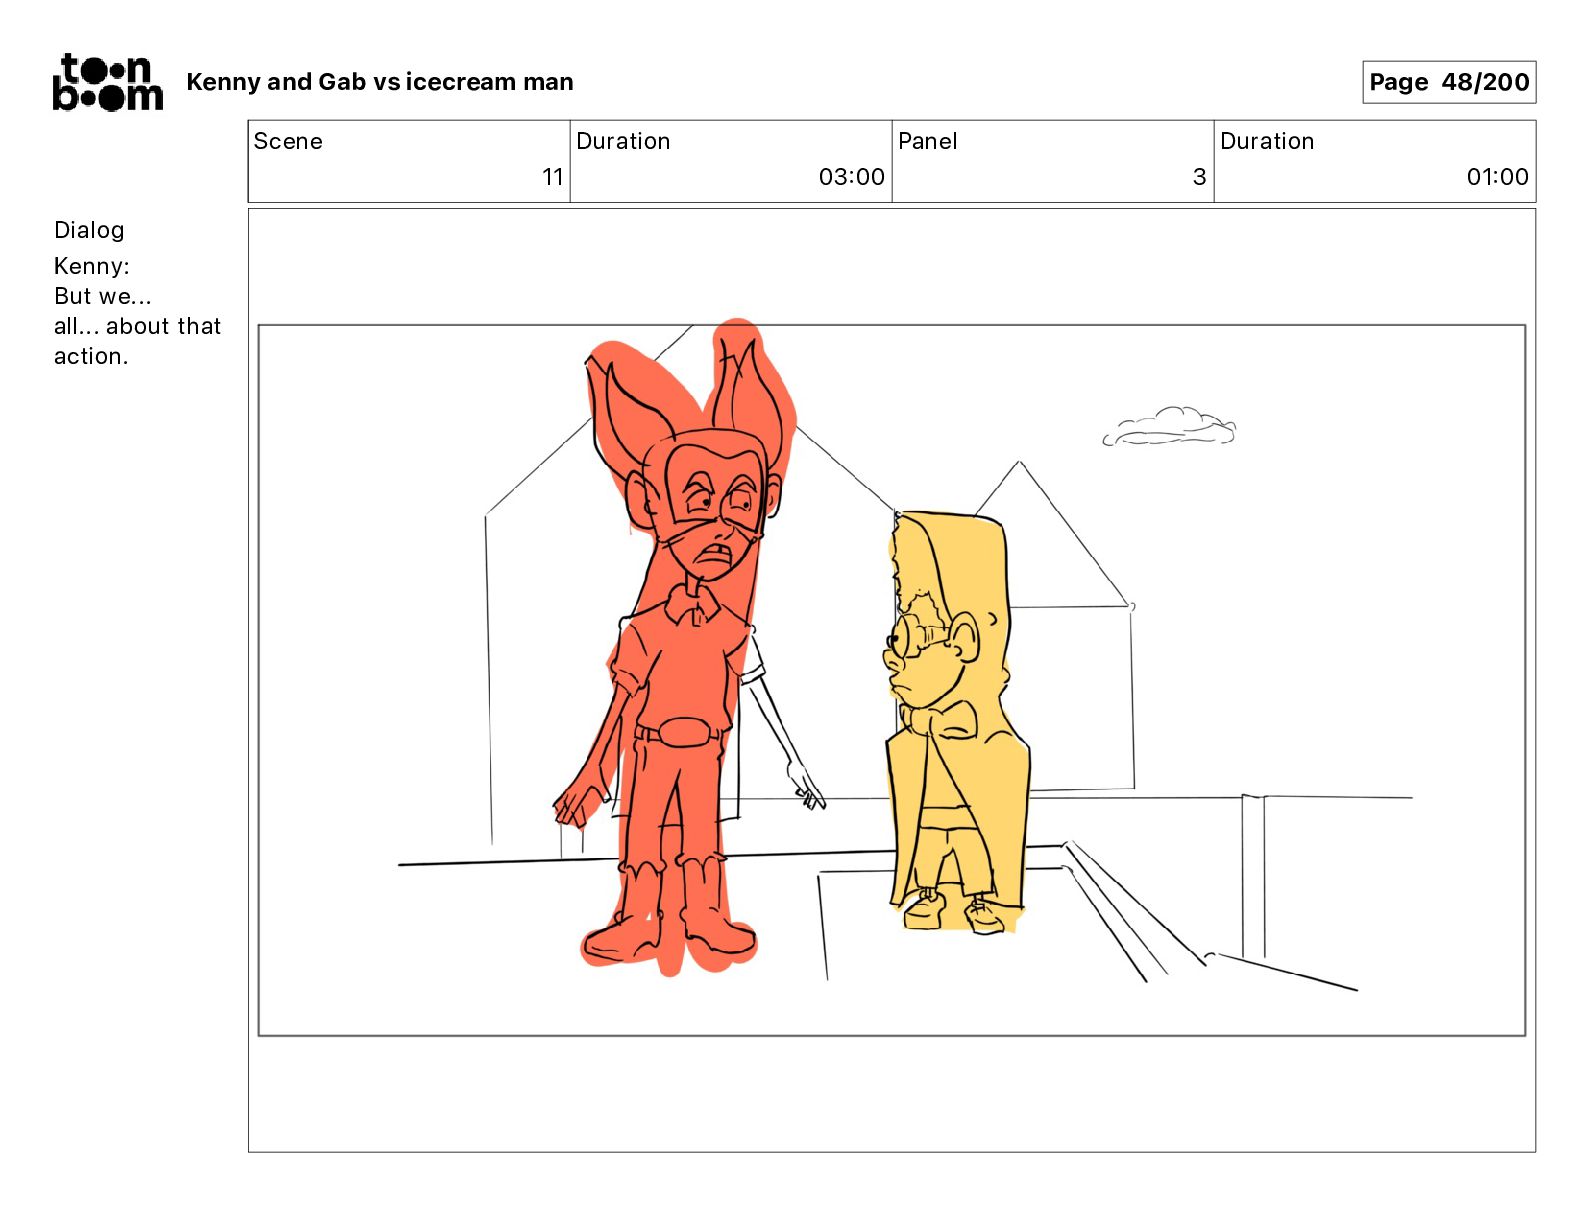Click the 'Kenny:' speaker name
The height and width of the screenshot is (1224, 1584).
pyautogui.click(x=92, y=266)
